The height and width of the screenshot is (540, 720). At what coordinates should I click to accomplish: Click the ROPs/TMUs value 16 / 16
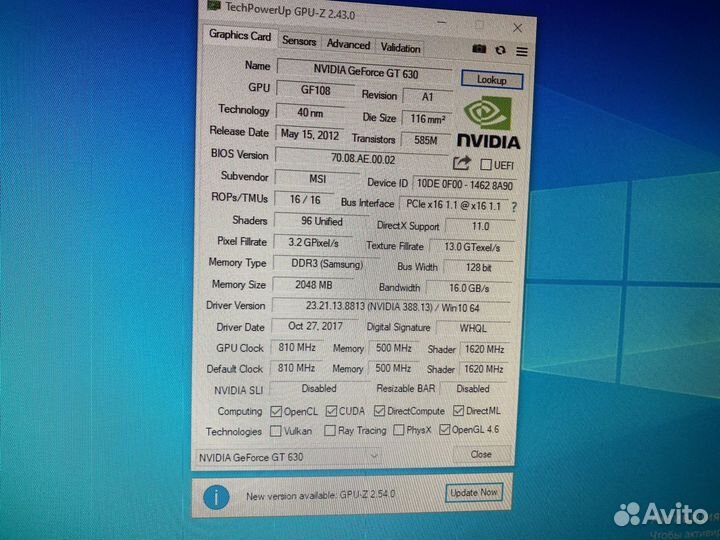(x=305, y=199)
